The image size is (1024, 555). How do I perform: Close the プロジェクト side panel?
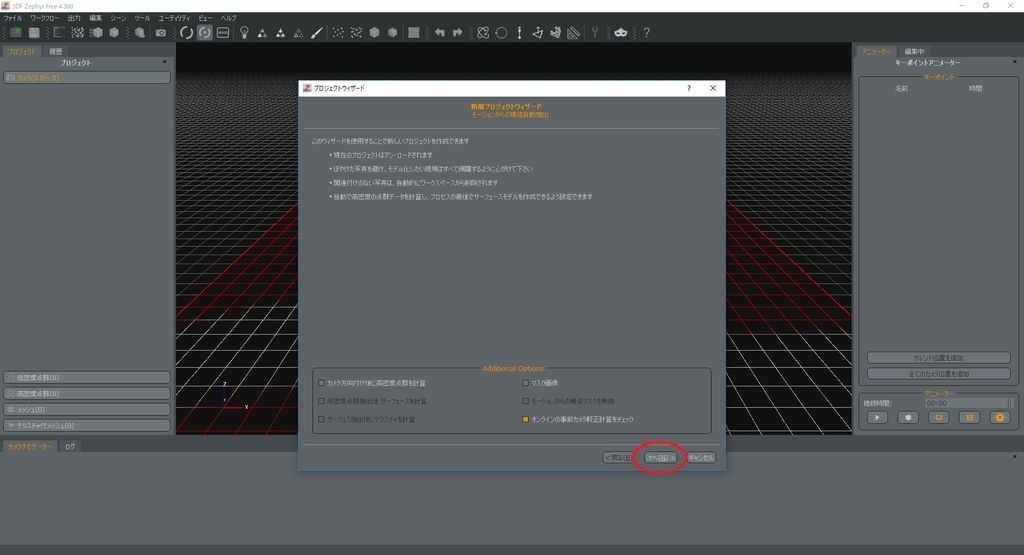click(x=165, y=62)
